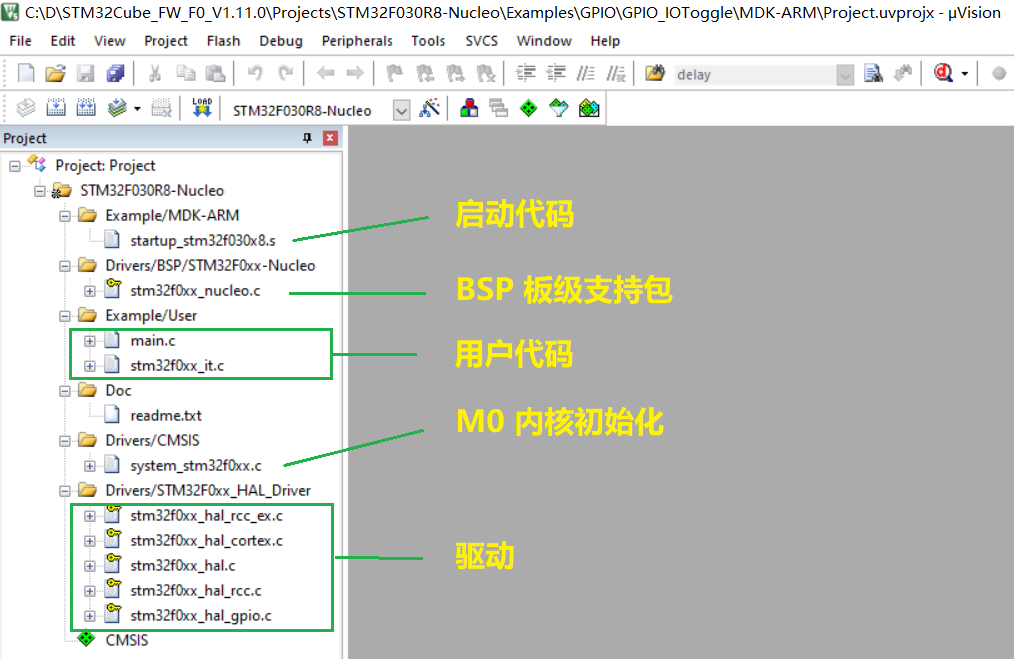The width and height of the screenshot is (1014, 659).
Task: Close the Project panel
Action: pos(330,138)
